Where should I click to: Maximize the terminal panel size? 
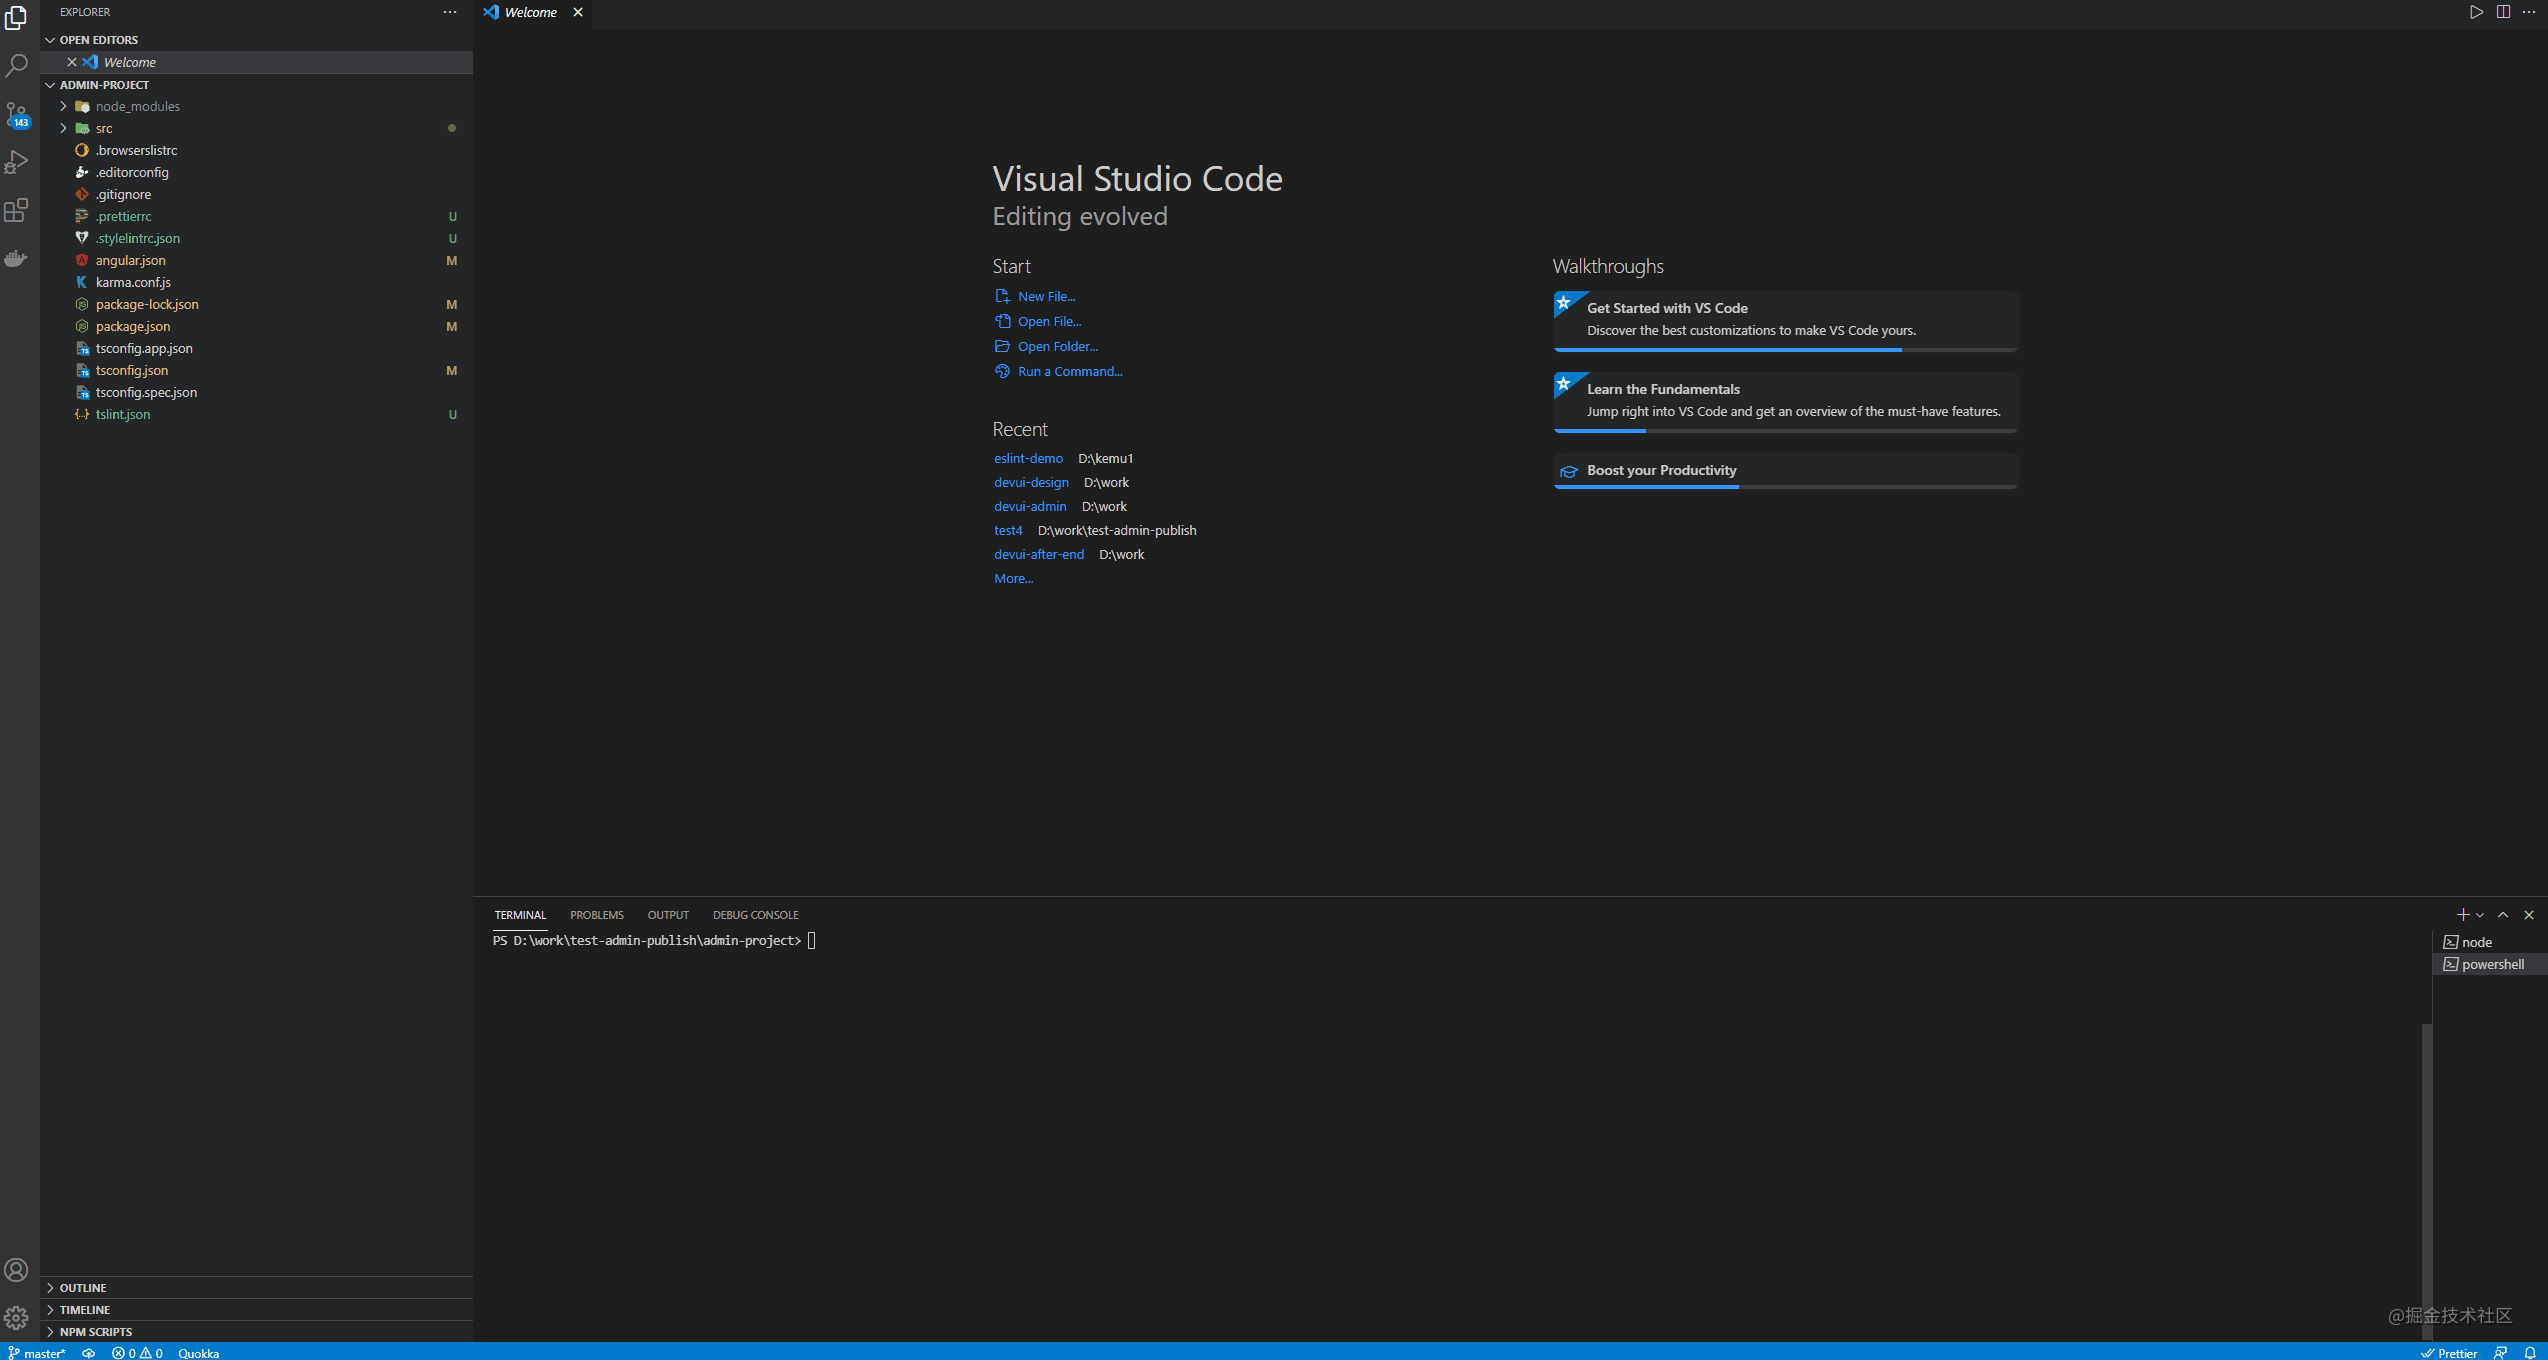[x=2503, y=915]
